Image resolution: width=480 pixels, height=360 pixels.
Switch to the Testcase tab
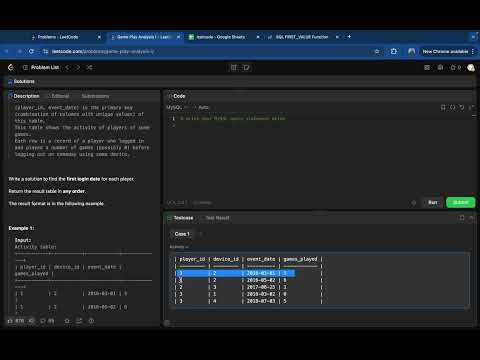click(x=180, y=218)
